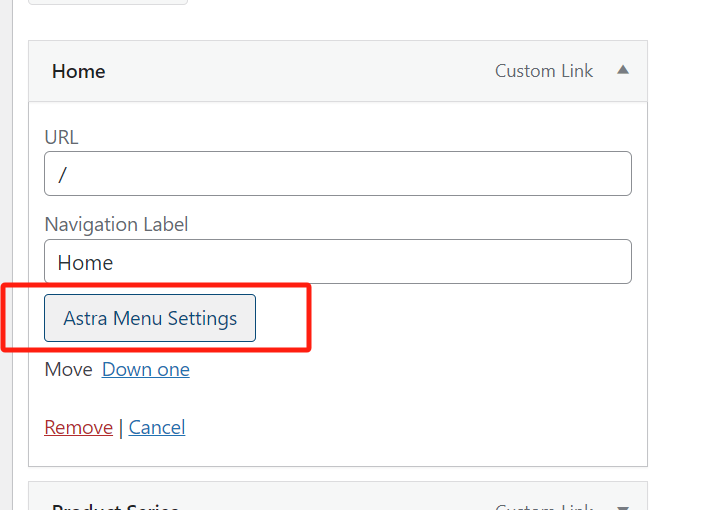Click the Home text in Navigation Label field
Image resolution: width=712 pixels, height=510 pixels.
(x=85, y=263)
